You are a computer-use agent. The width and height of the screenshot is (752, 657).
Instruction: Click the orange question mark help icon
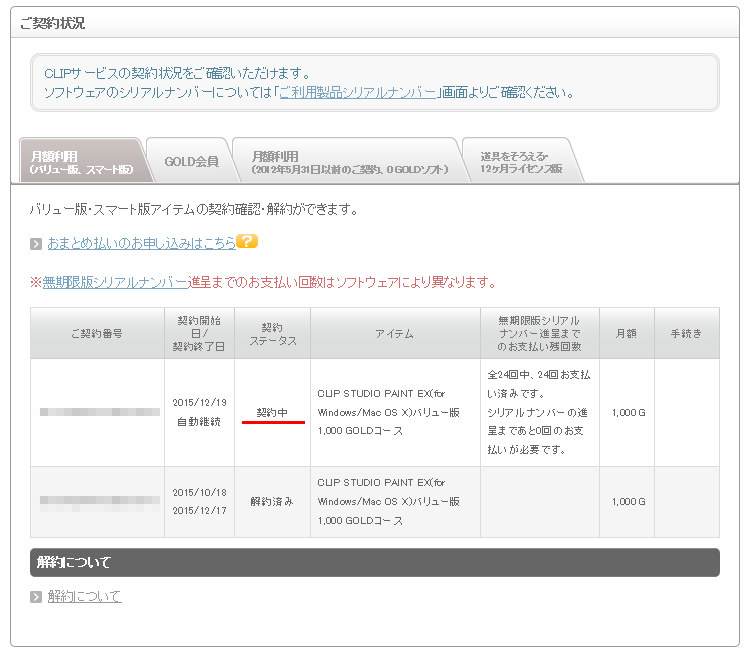(x=247, y=241)
